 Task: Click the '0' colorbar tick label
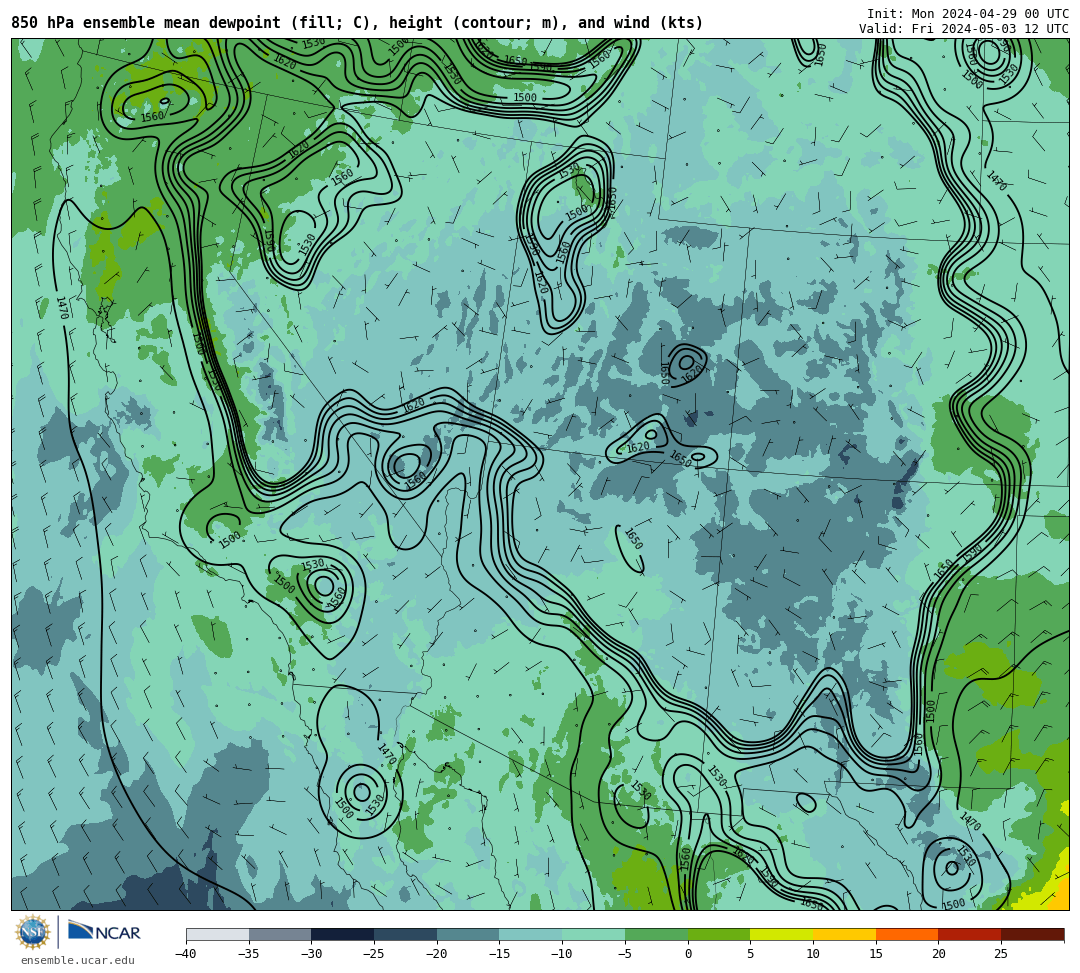pyautogui.click(x=687, y=954)
